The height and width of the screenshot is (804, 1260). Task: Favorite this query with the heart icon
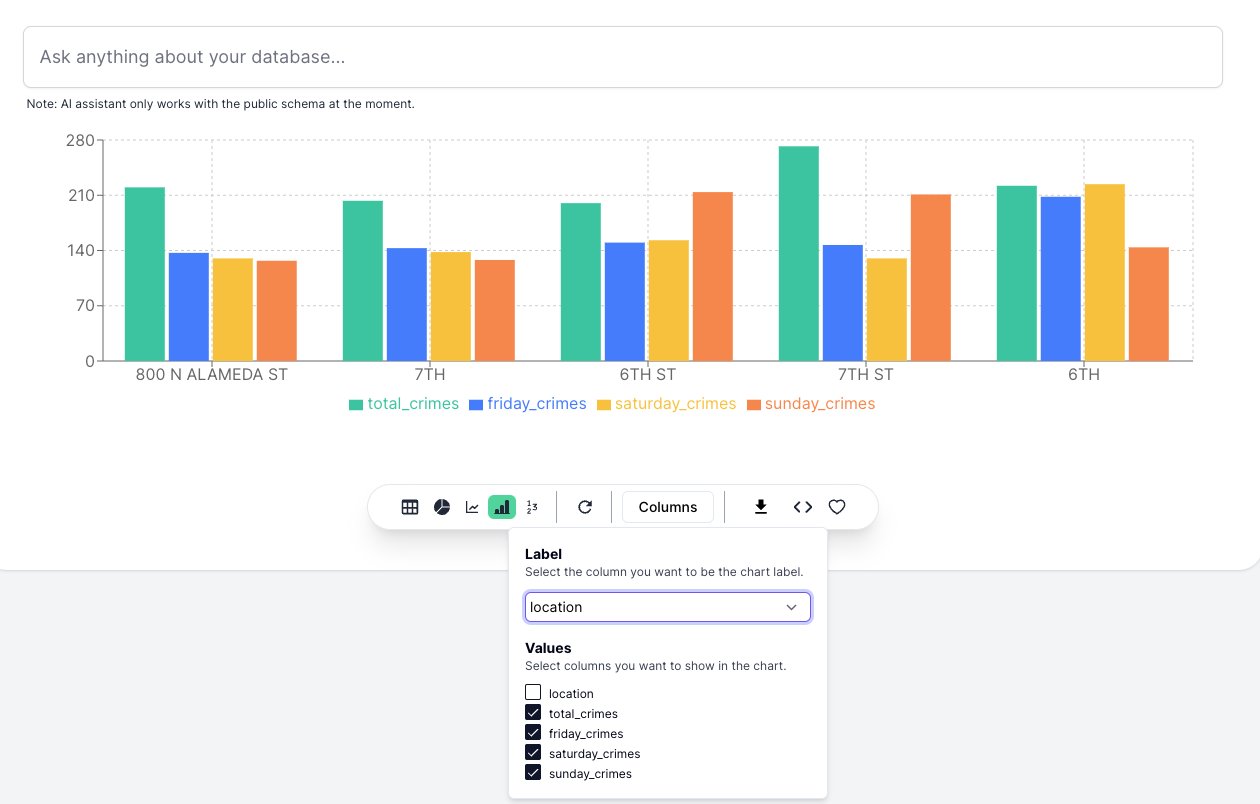pyautogui.click(x=837, y=507)
